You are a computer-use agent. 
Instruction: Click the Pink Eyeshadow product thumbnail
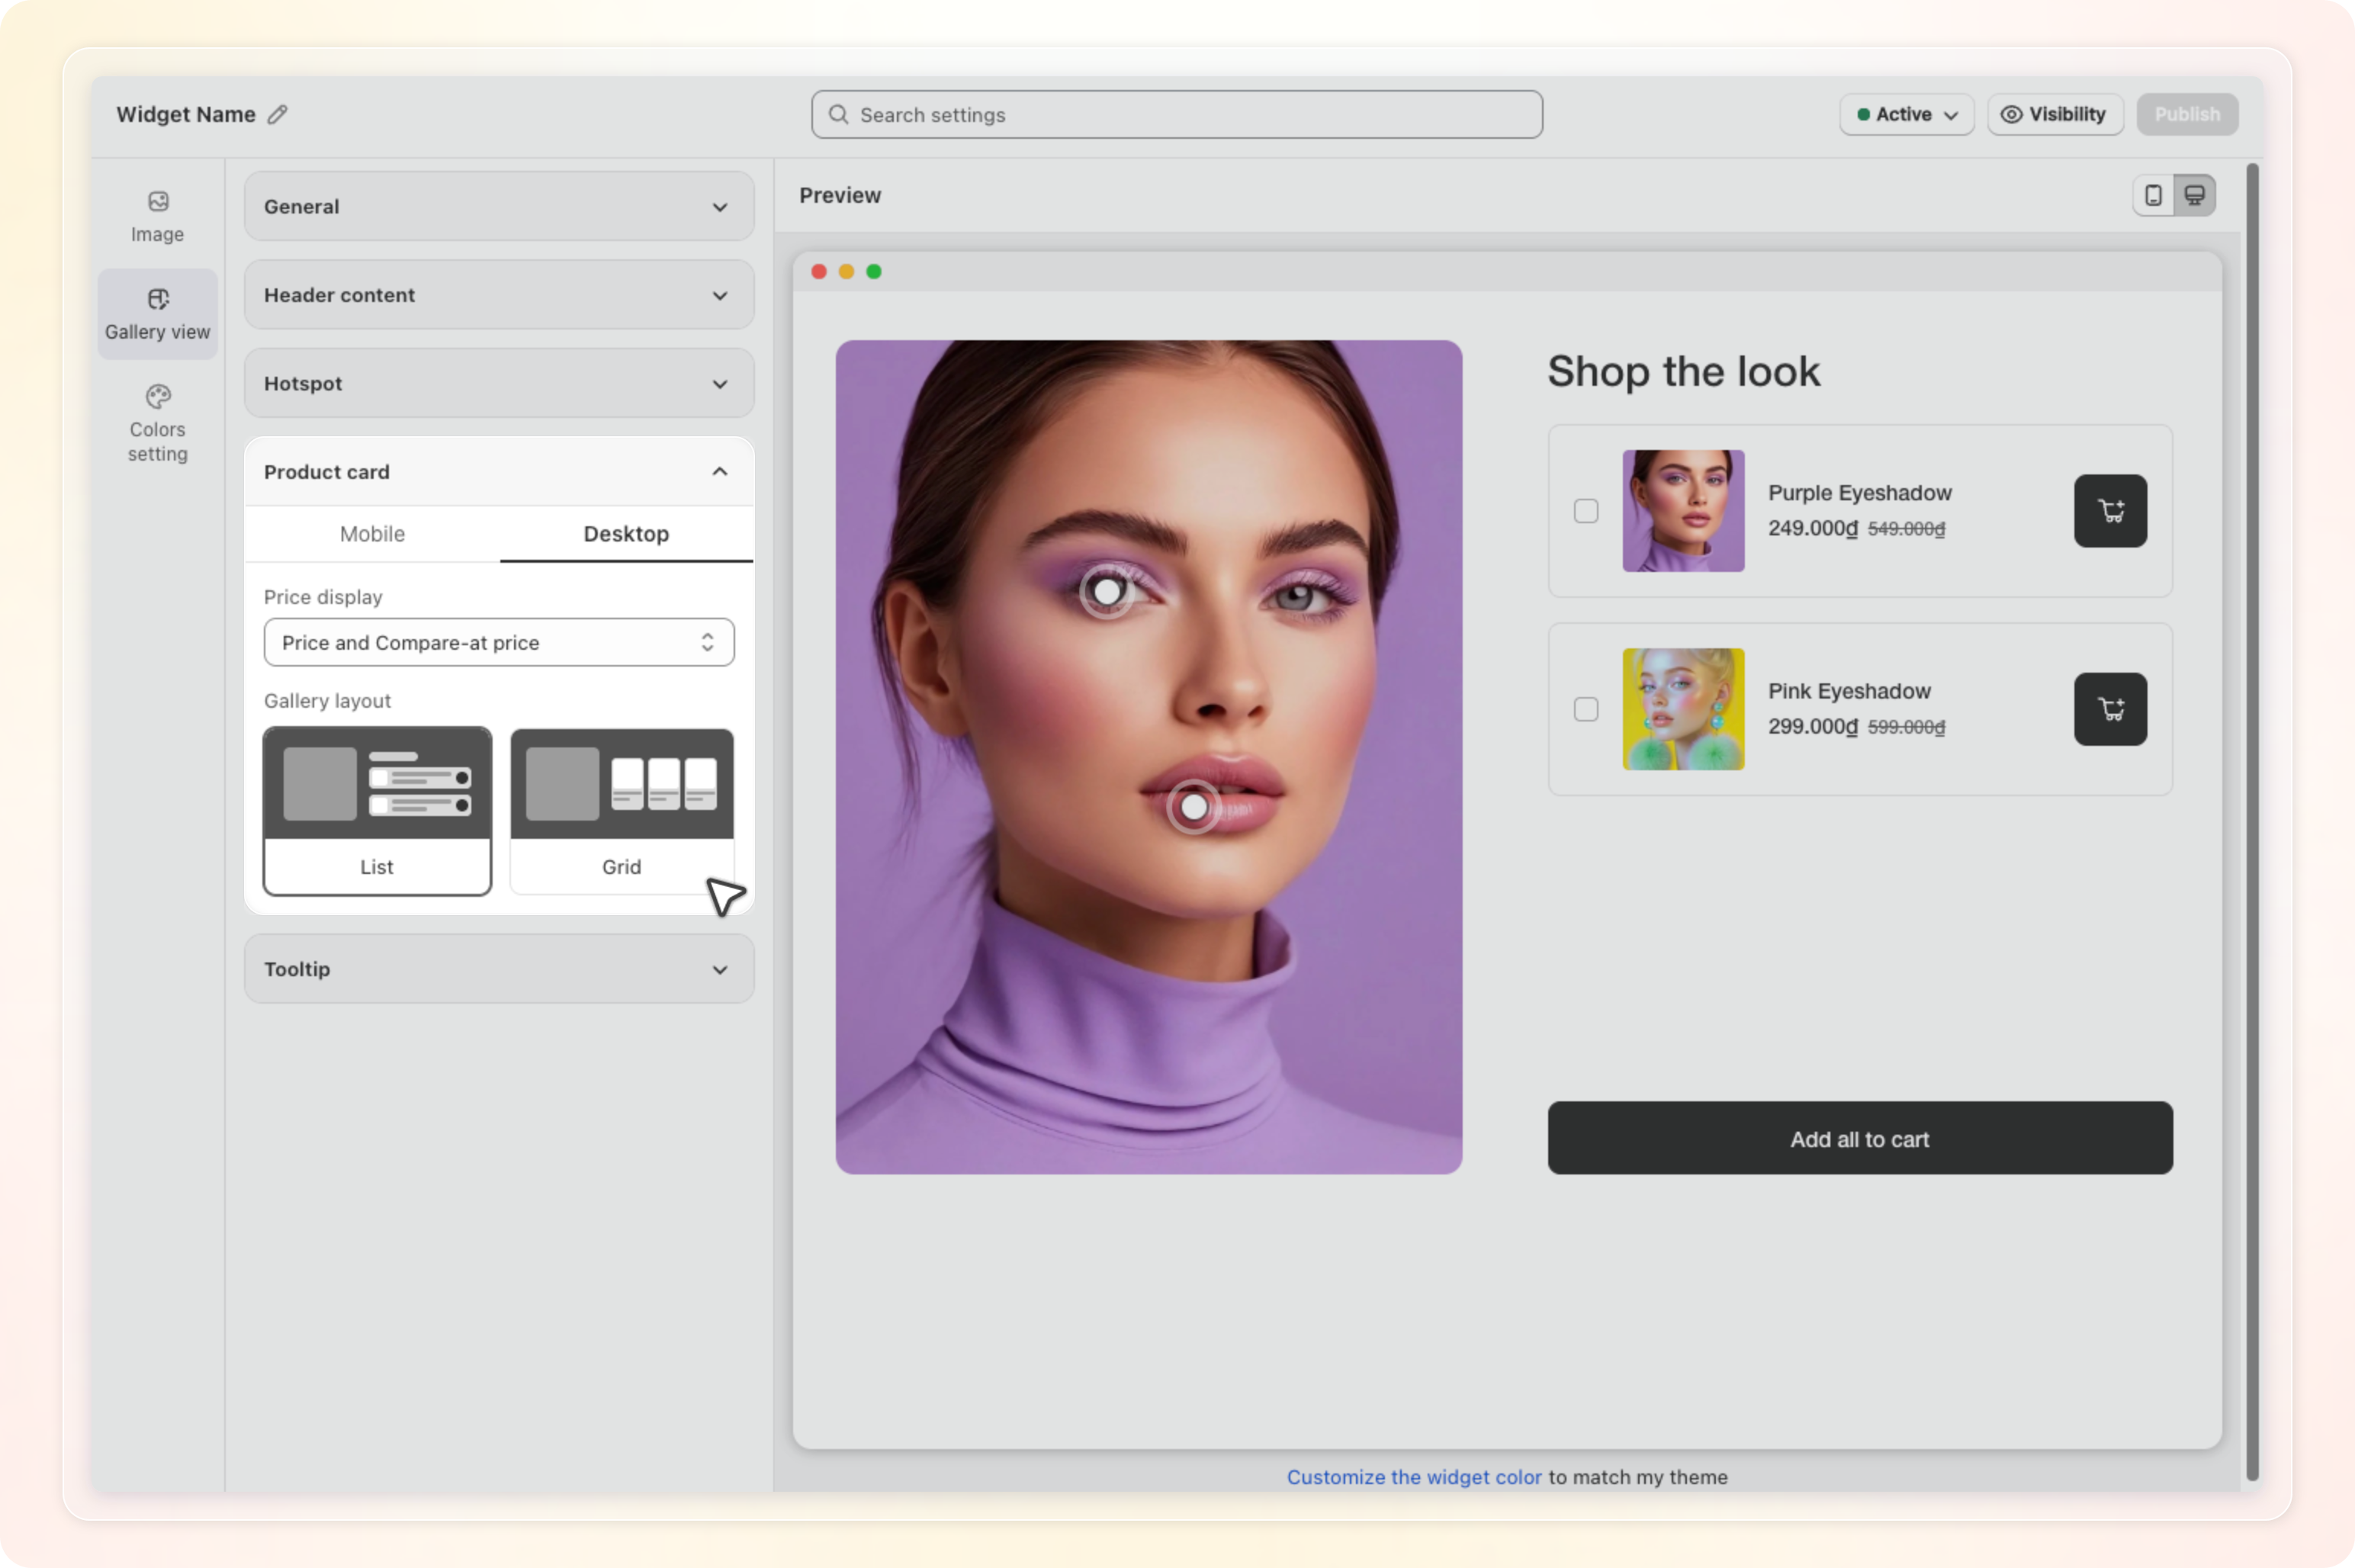coord(1683,709)
